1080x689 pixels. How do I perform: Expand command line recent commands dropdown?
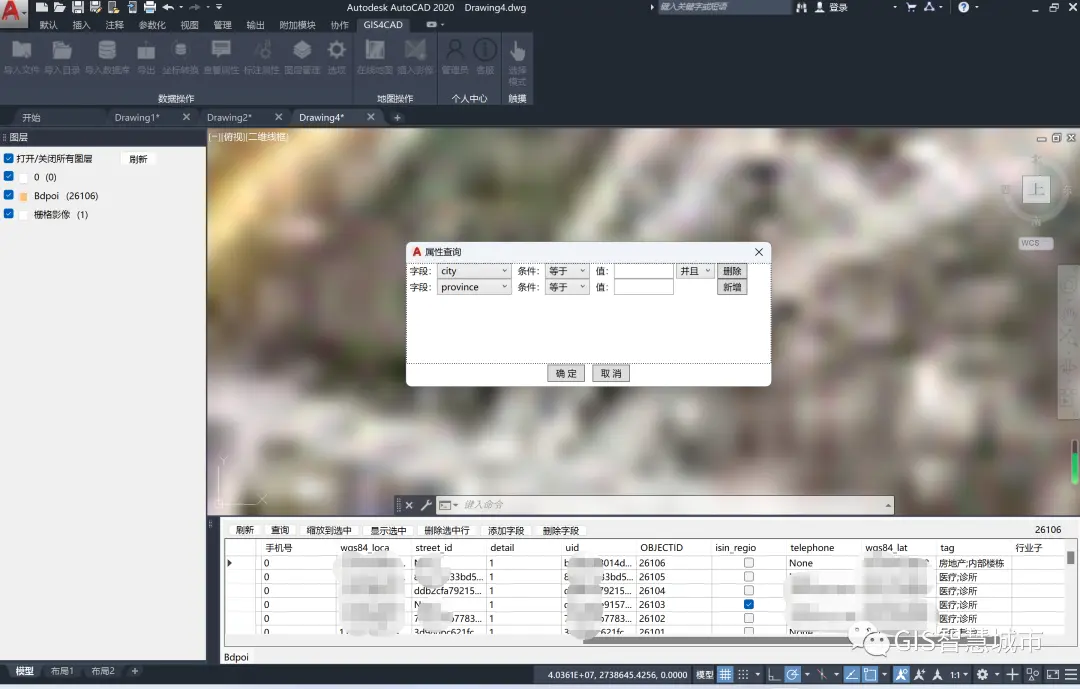(888, 505)
